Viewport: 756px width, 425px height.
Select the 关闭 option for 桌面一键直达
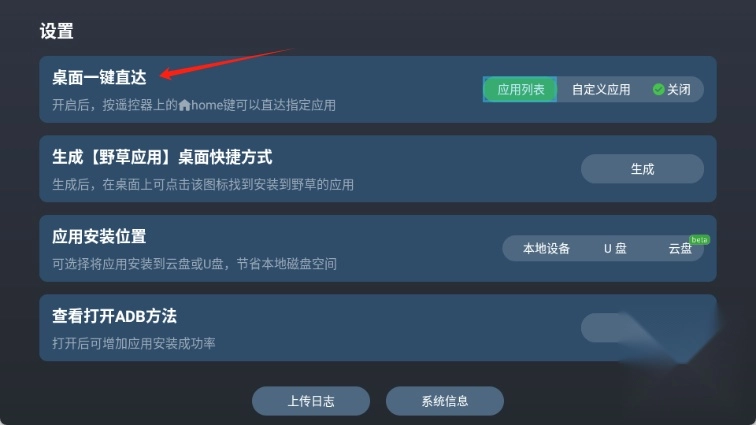tap(672, 90)
